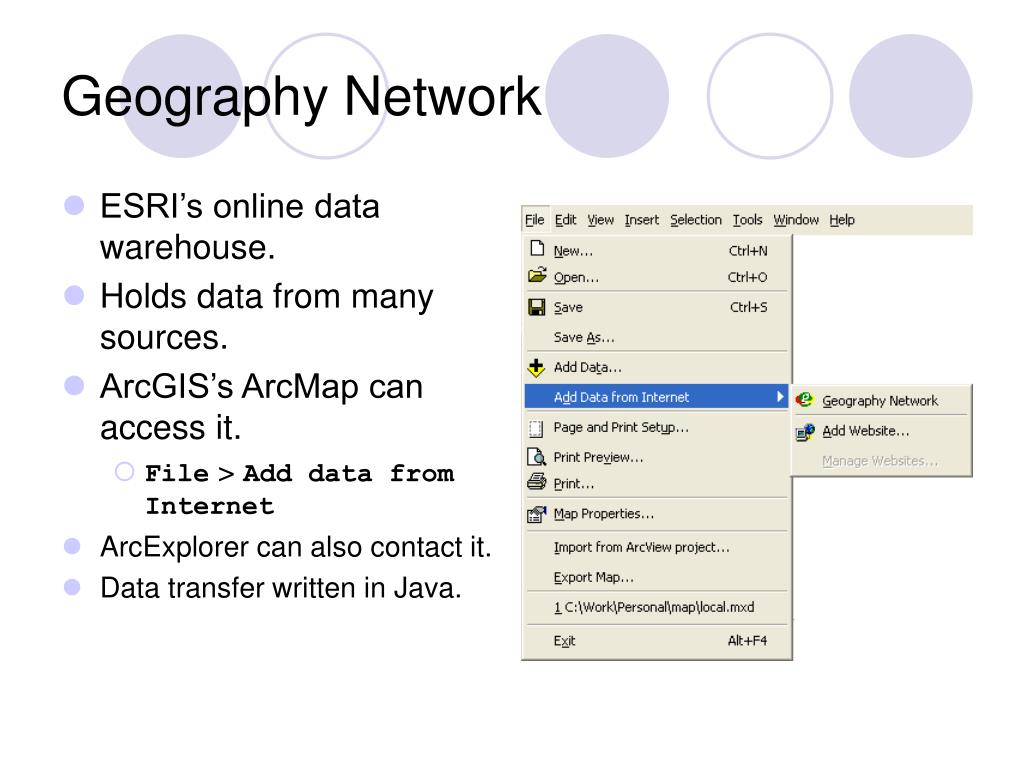Select Print... from the menu
The image size is (1024, 768).
point(656,484)
